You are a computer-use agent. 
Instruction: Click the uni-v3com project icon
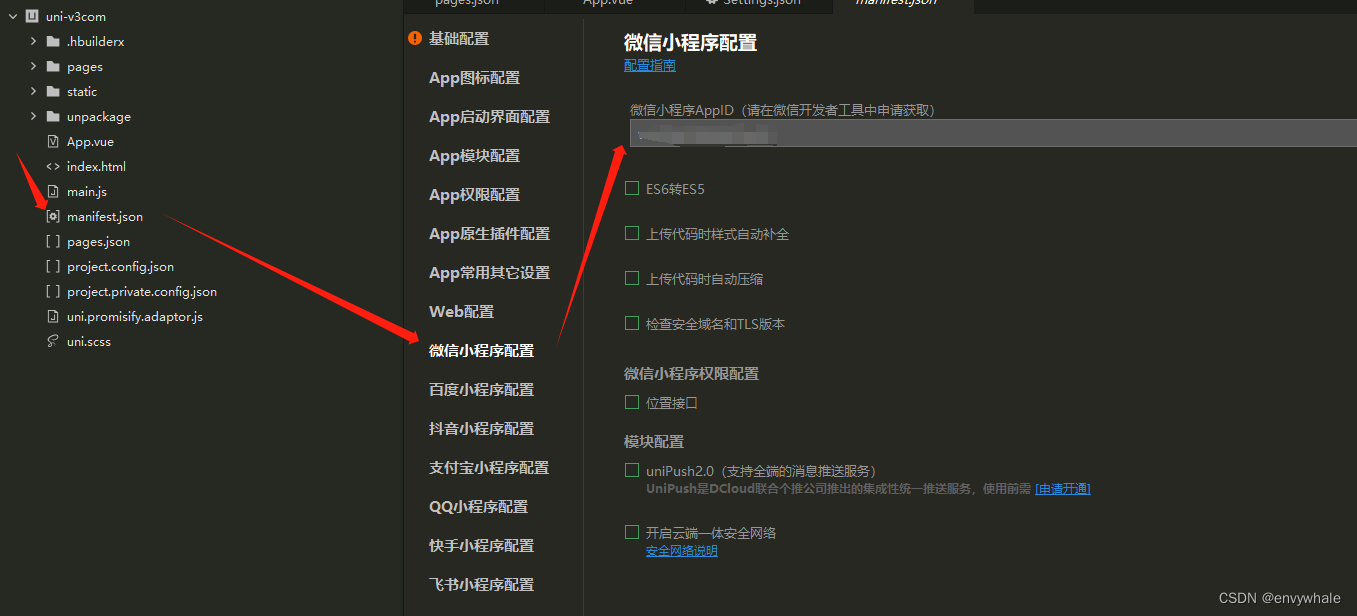point(32,17)
